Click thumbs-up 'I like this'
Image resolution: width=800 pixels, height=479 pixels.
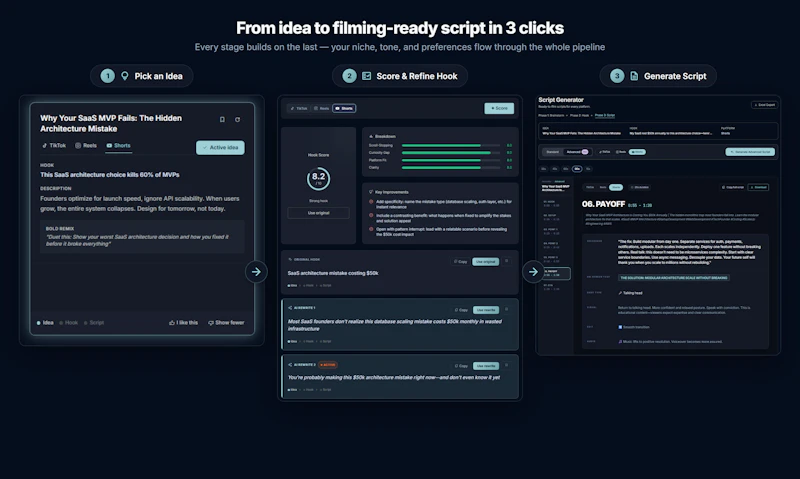pyautogui.click(x=184, y=322)
